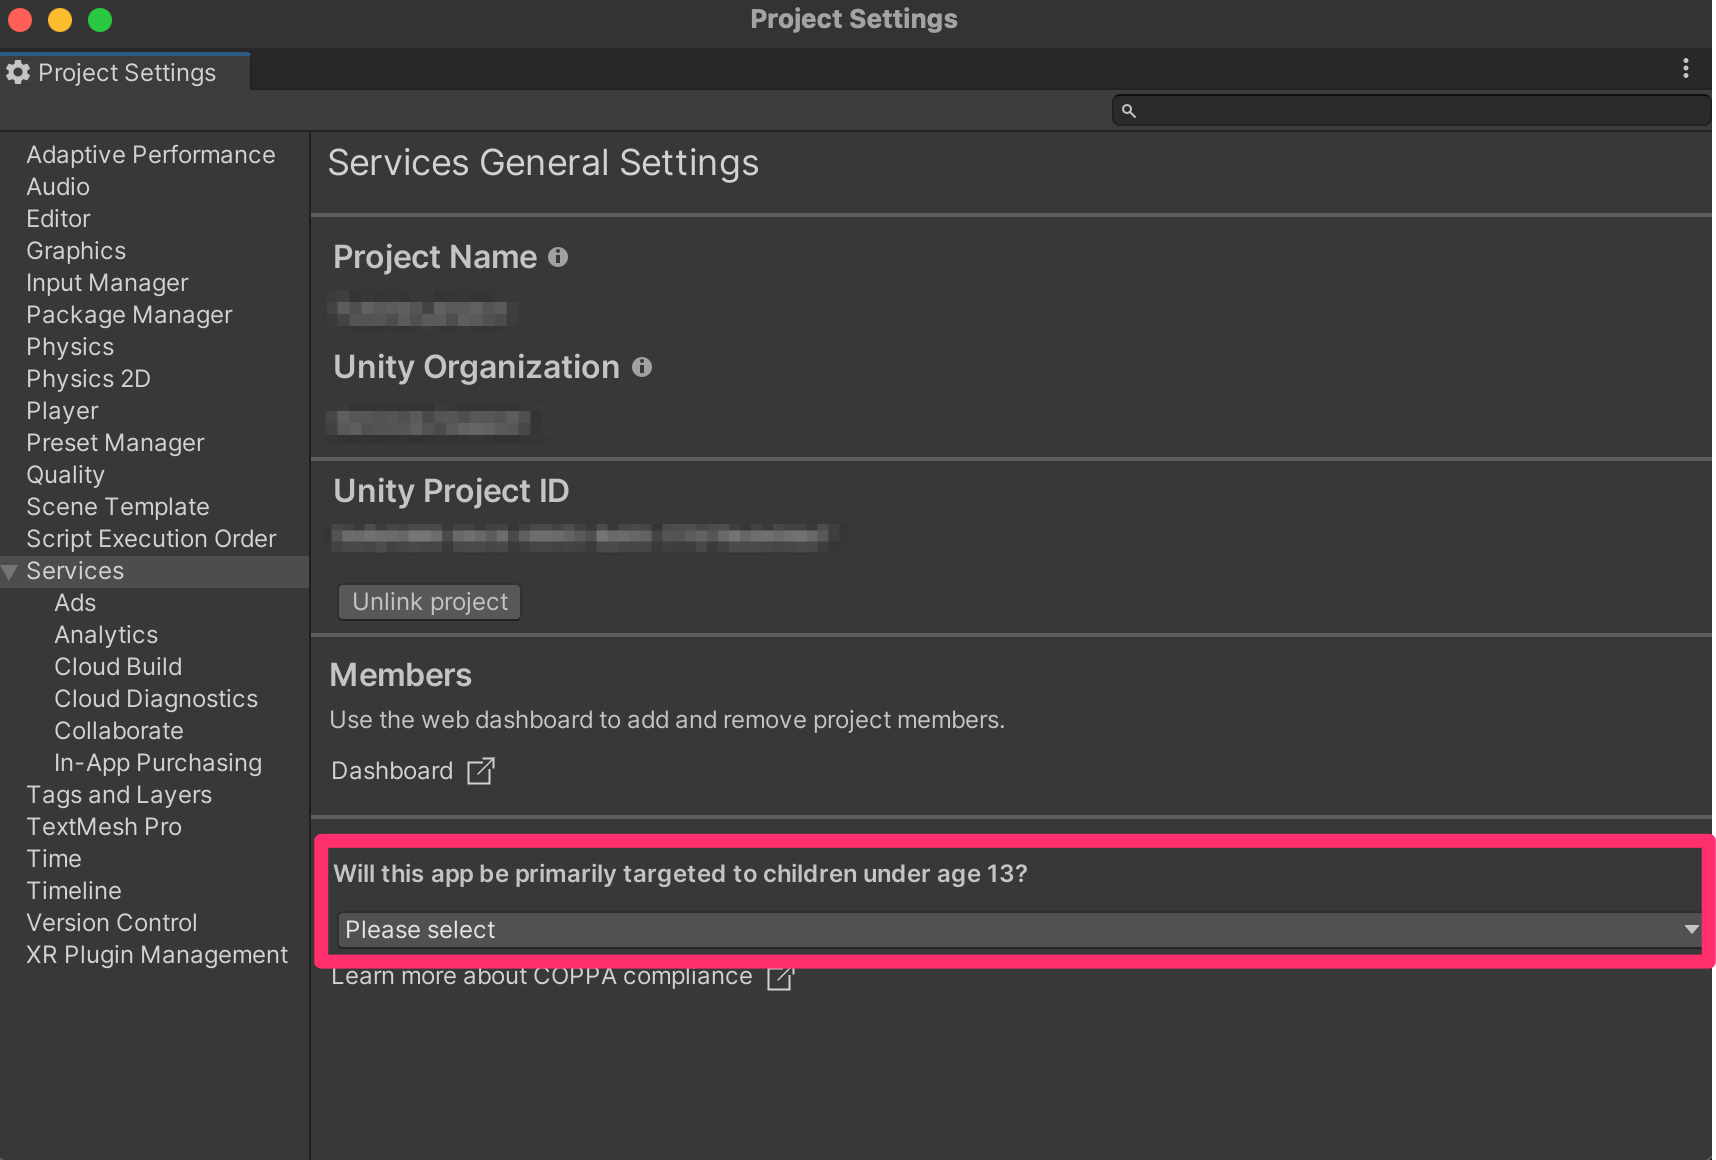The width and height of the screenshot is (1716, 1160).
Task: Click the gear icon on Project Settings tab
Action: click(x=18, y=72)
